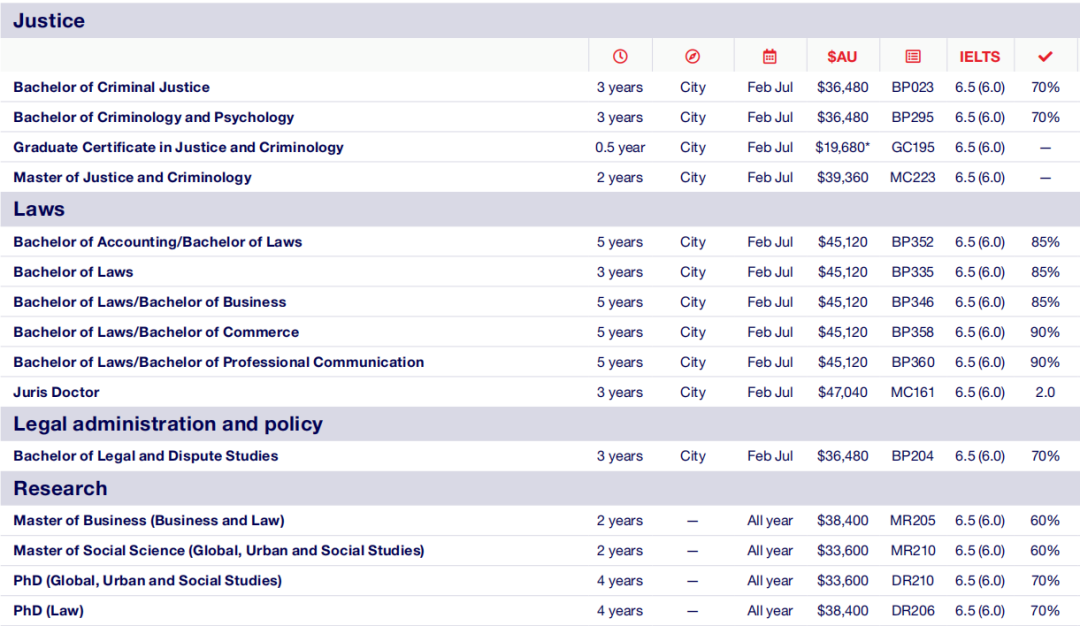The height and width of the screenshot is (626, 1080).
Task: Click 60% in the MR205 row
Action: [x=1045, y=521]
